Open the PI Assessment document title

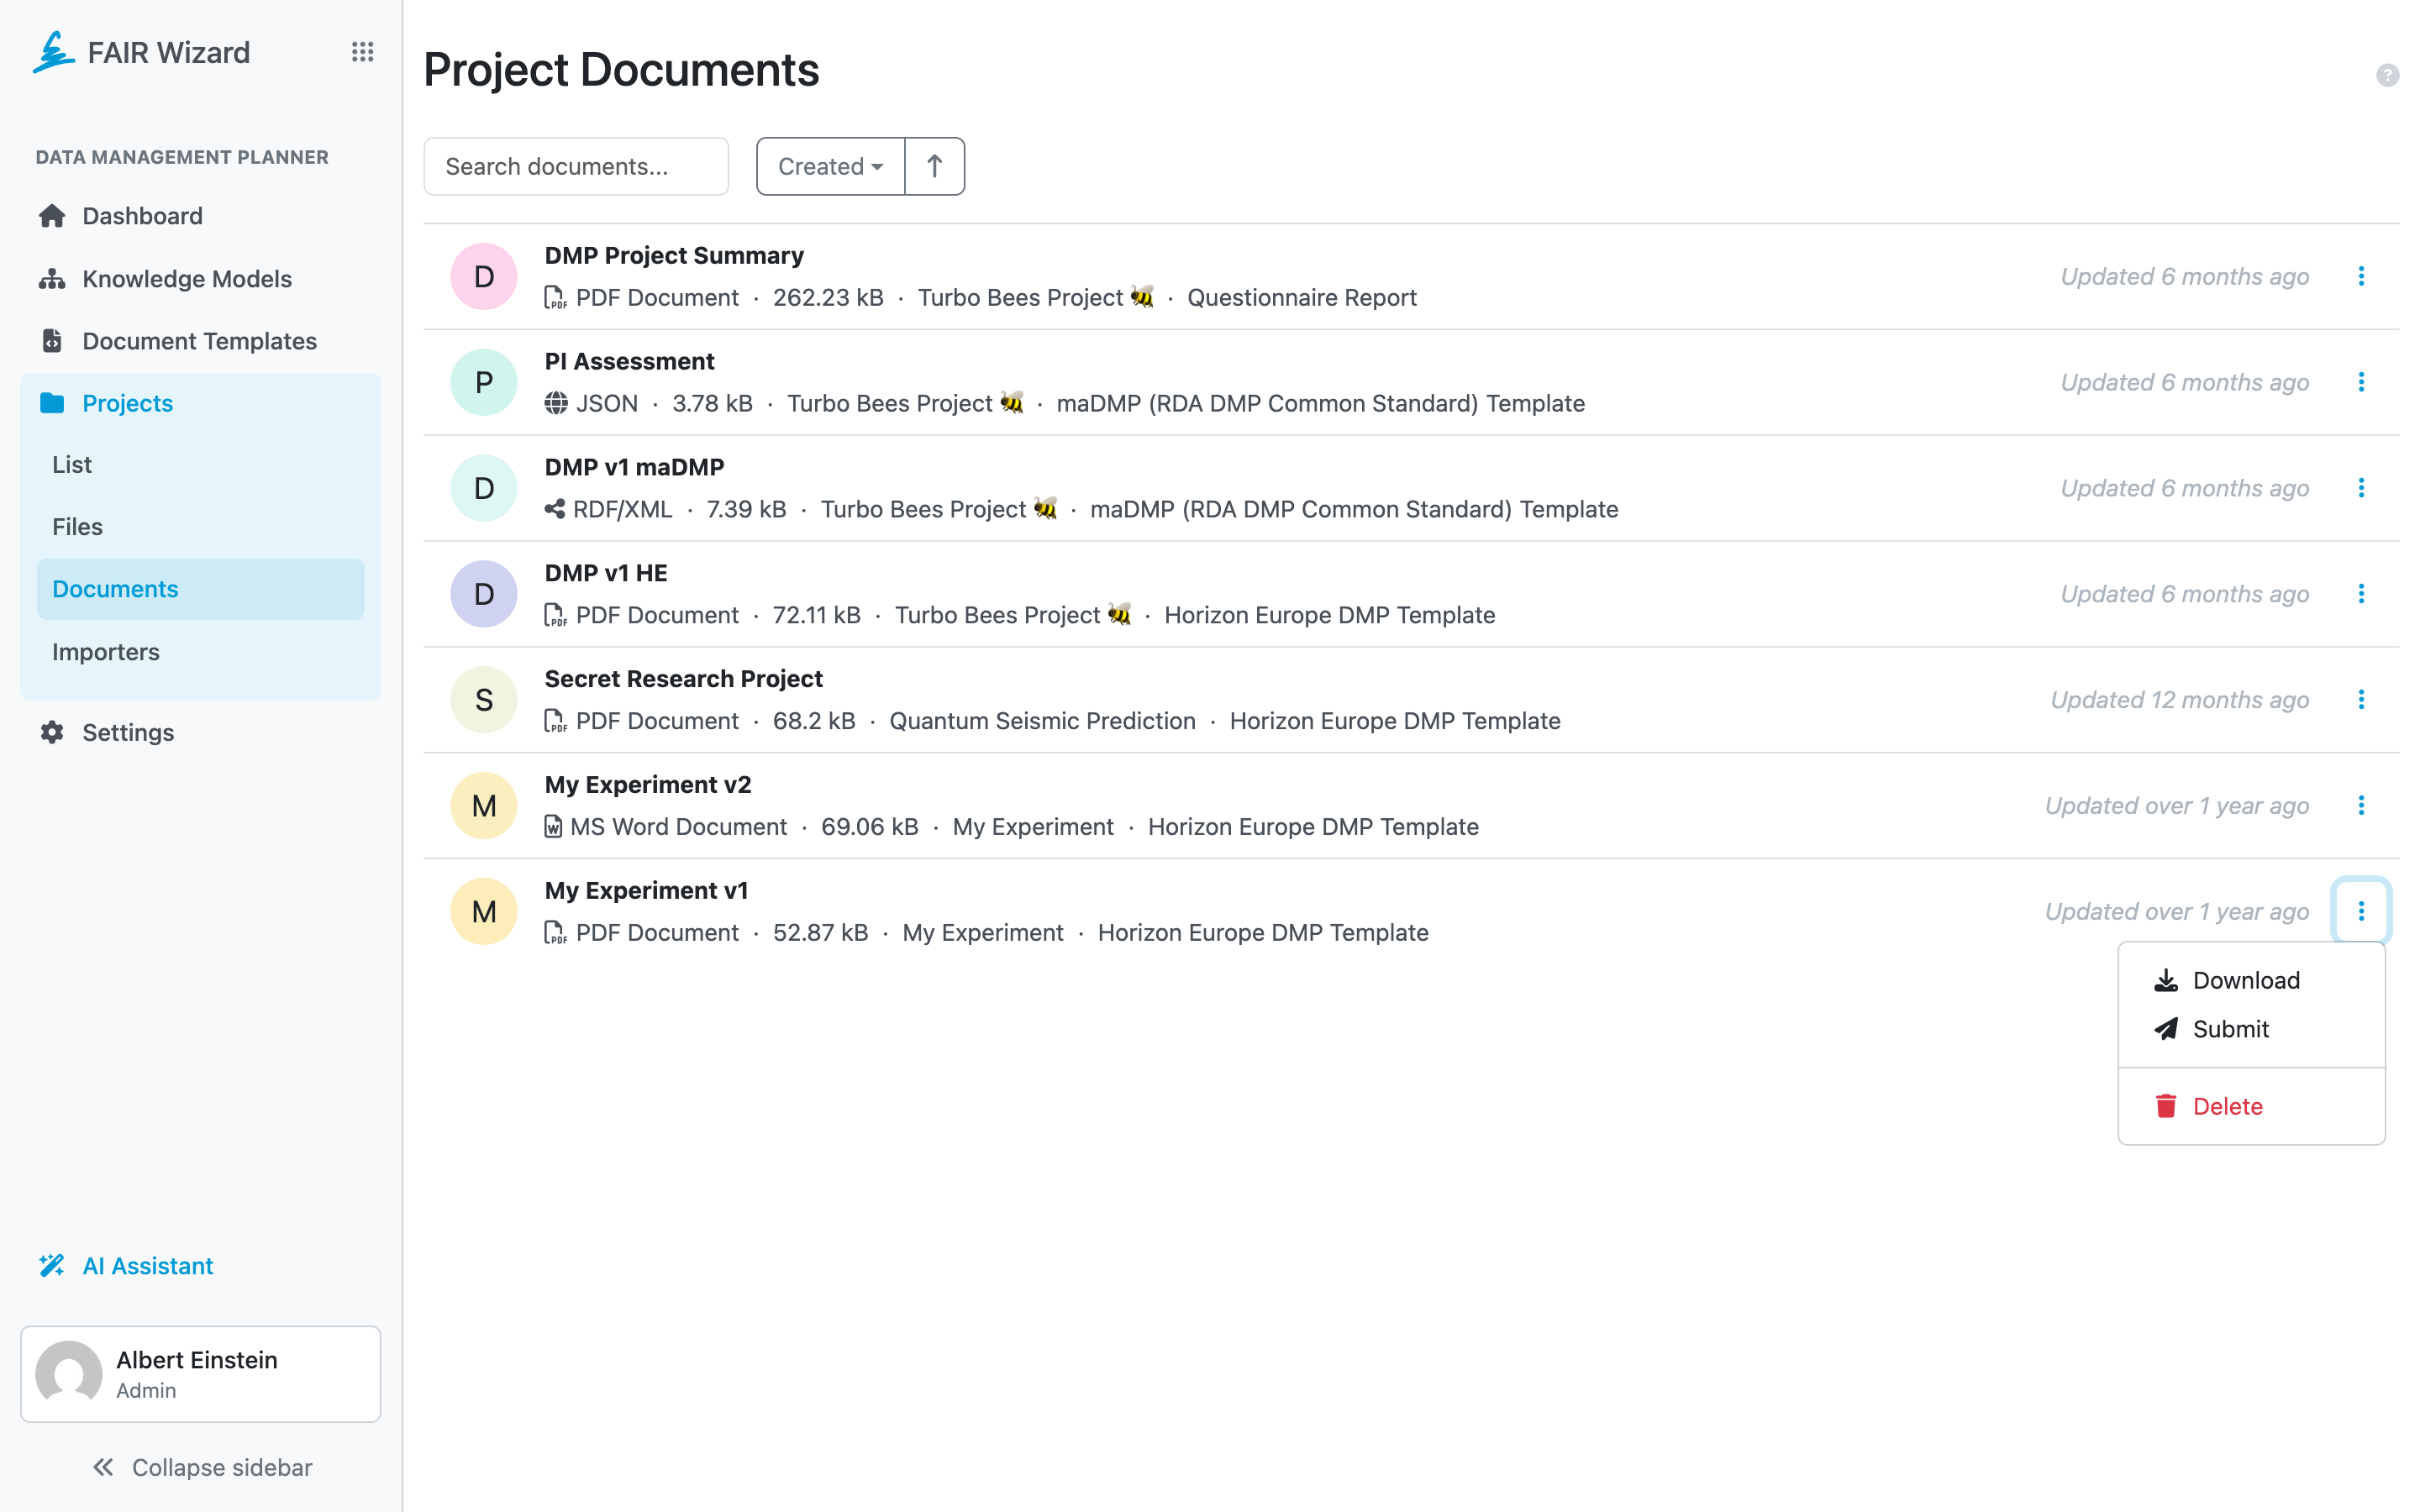tap(629, 361)
